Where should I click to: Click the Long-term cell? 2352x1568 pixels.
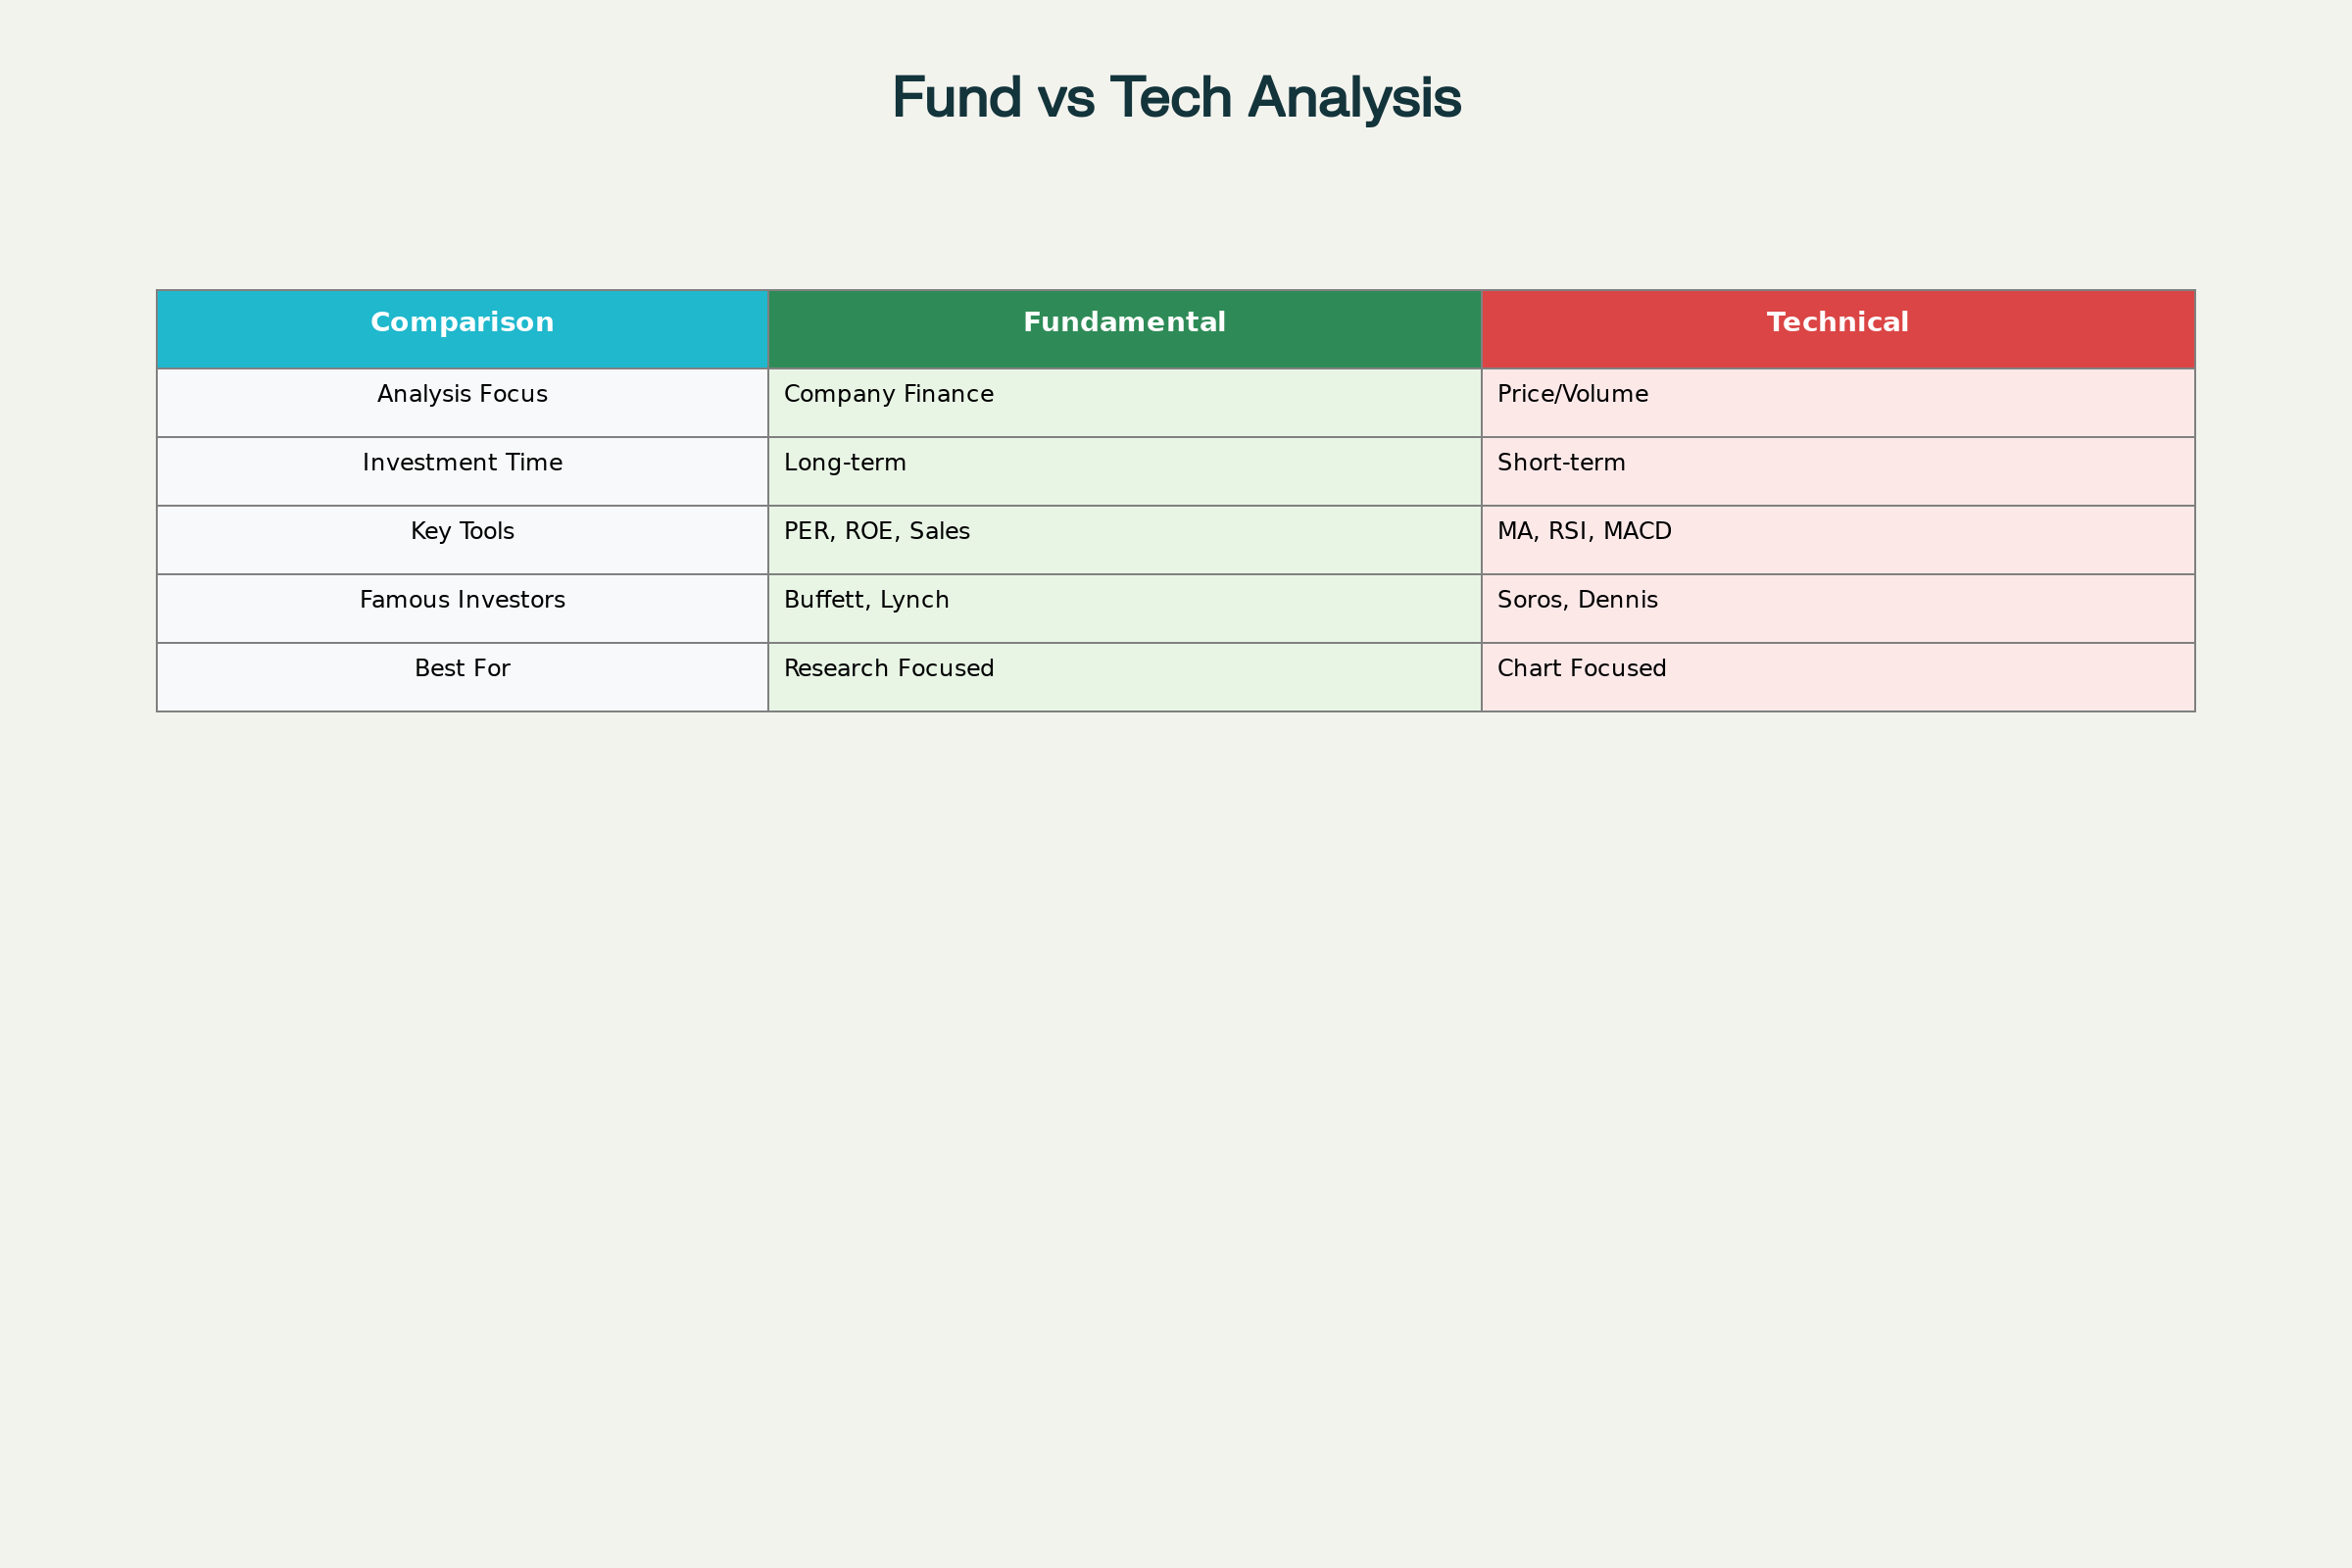pyautogui.click(x=1124, y=471)
